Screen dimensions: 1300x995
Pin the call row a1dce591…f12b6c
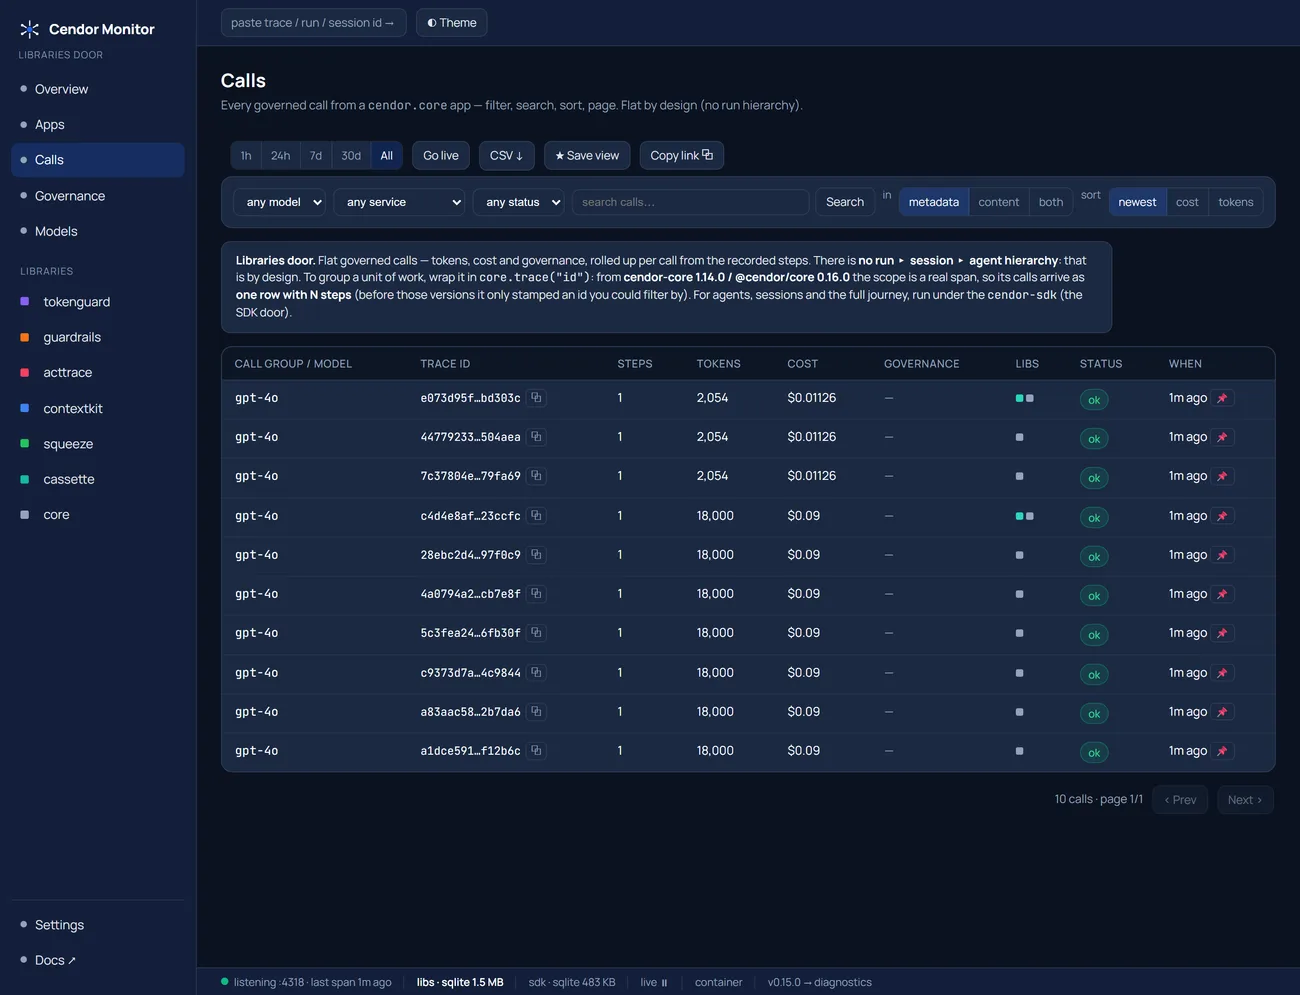1222,751
